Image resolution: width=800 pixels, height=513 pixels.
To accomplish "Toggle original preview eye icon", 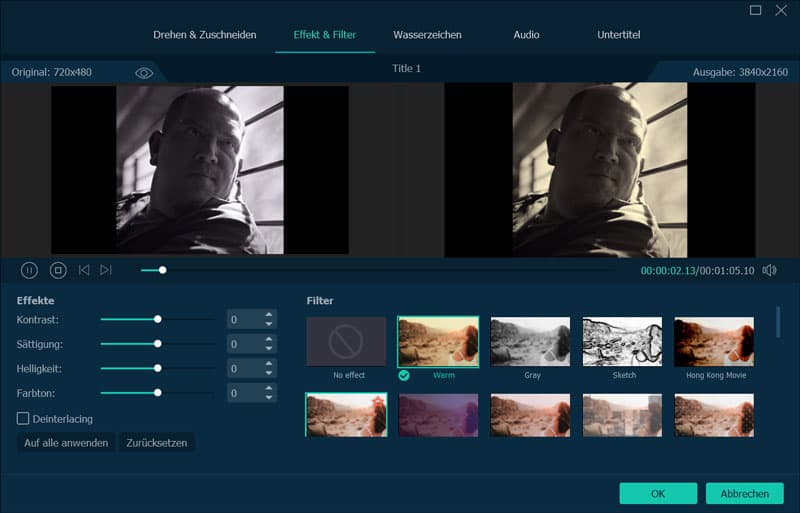I will (144, 73).
